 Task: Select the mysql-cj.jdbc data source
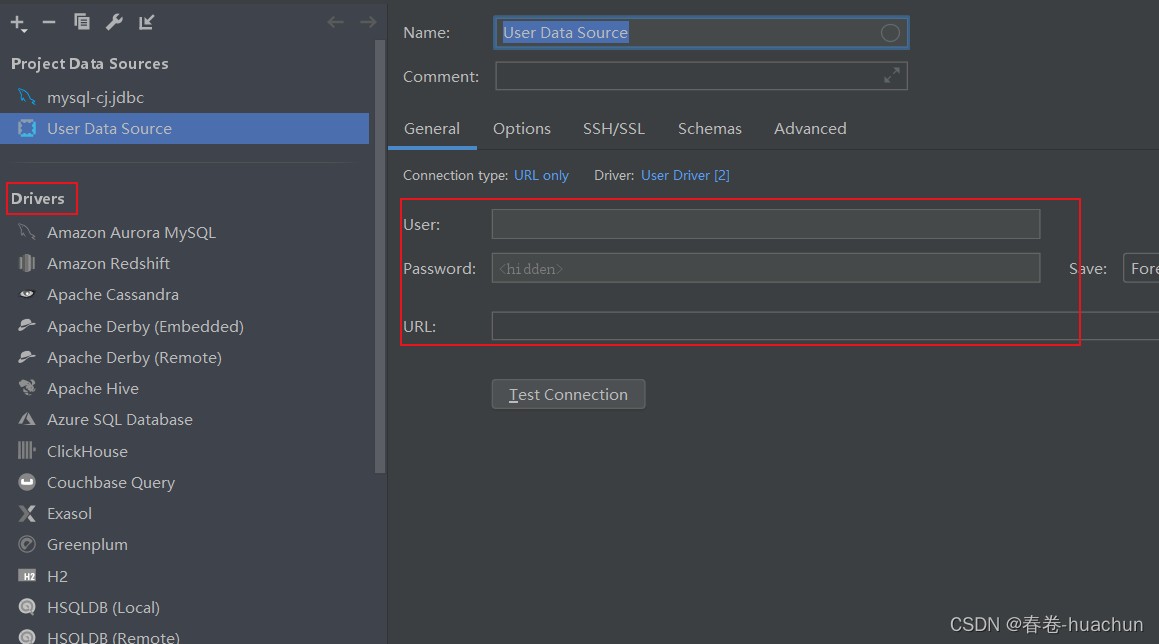click(x=95, y=97)
